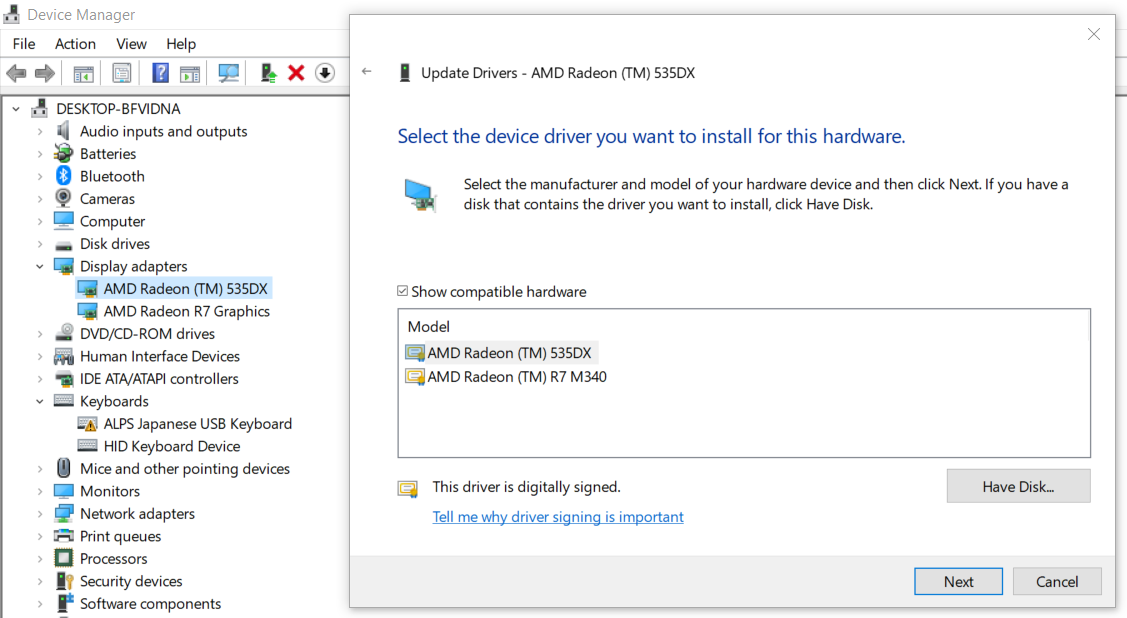Click the Print queues printer icon

(64, 536)
